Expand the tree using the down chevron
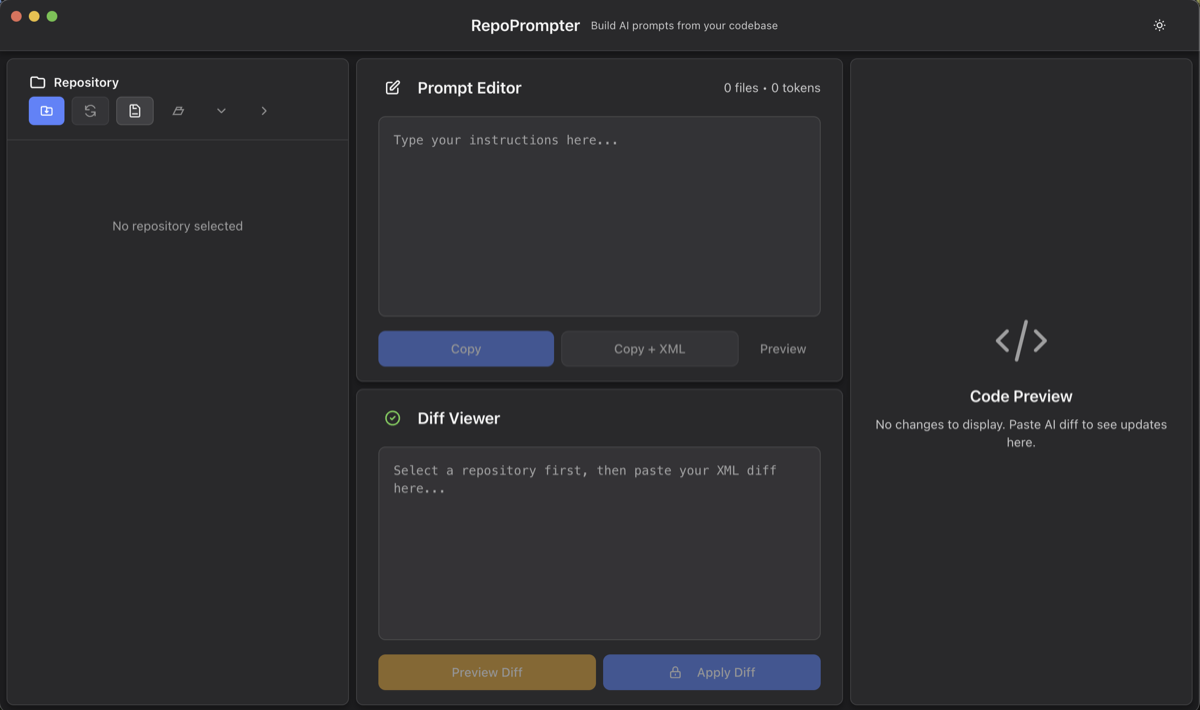This screenshot has height=710, width=1200. coord(221,110)
